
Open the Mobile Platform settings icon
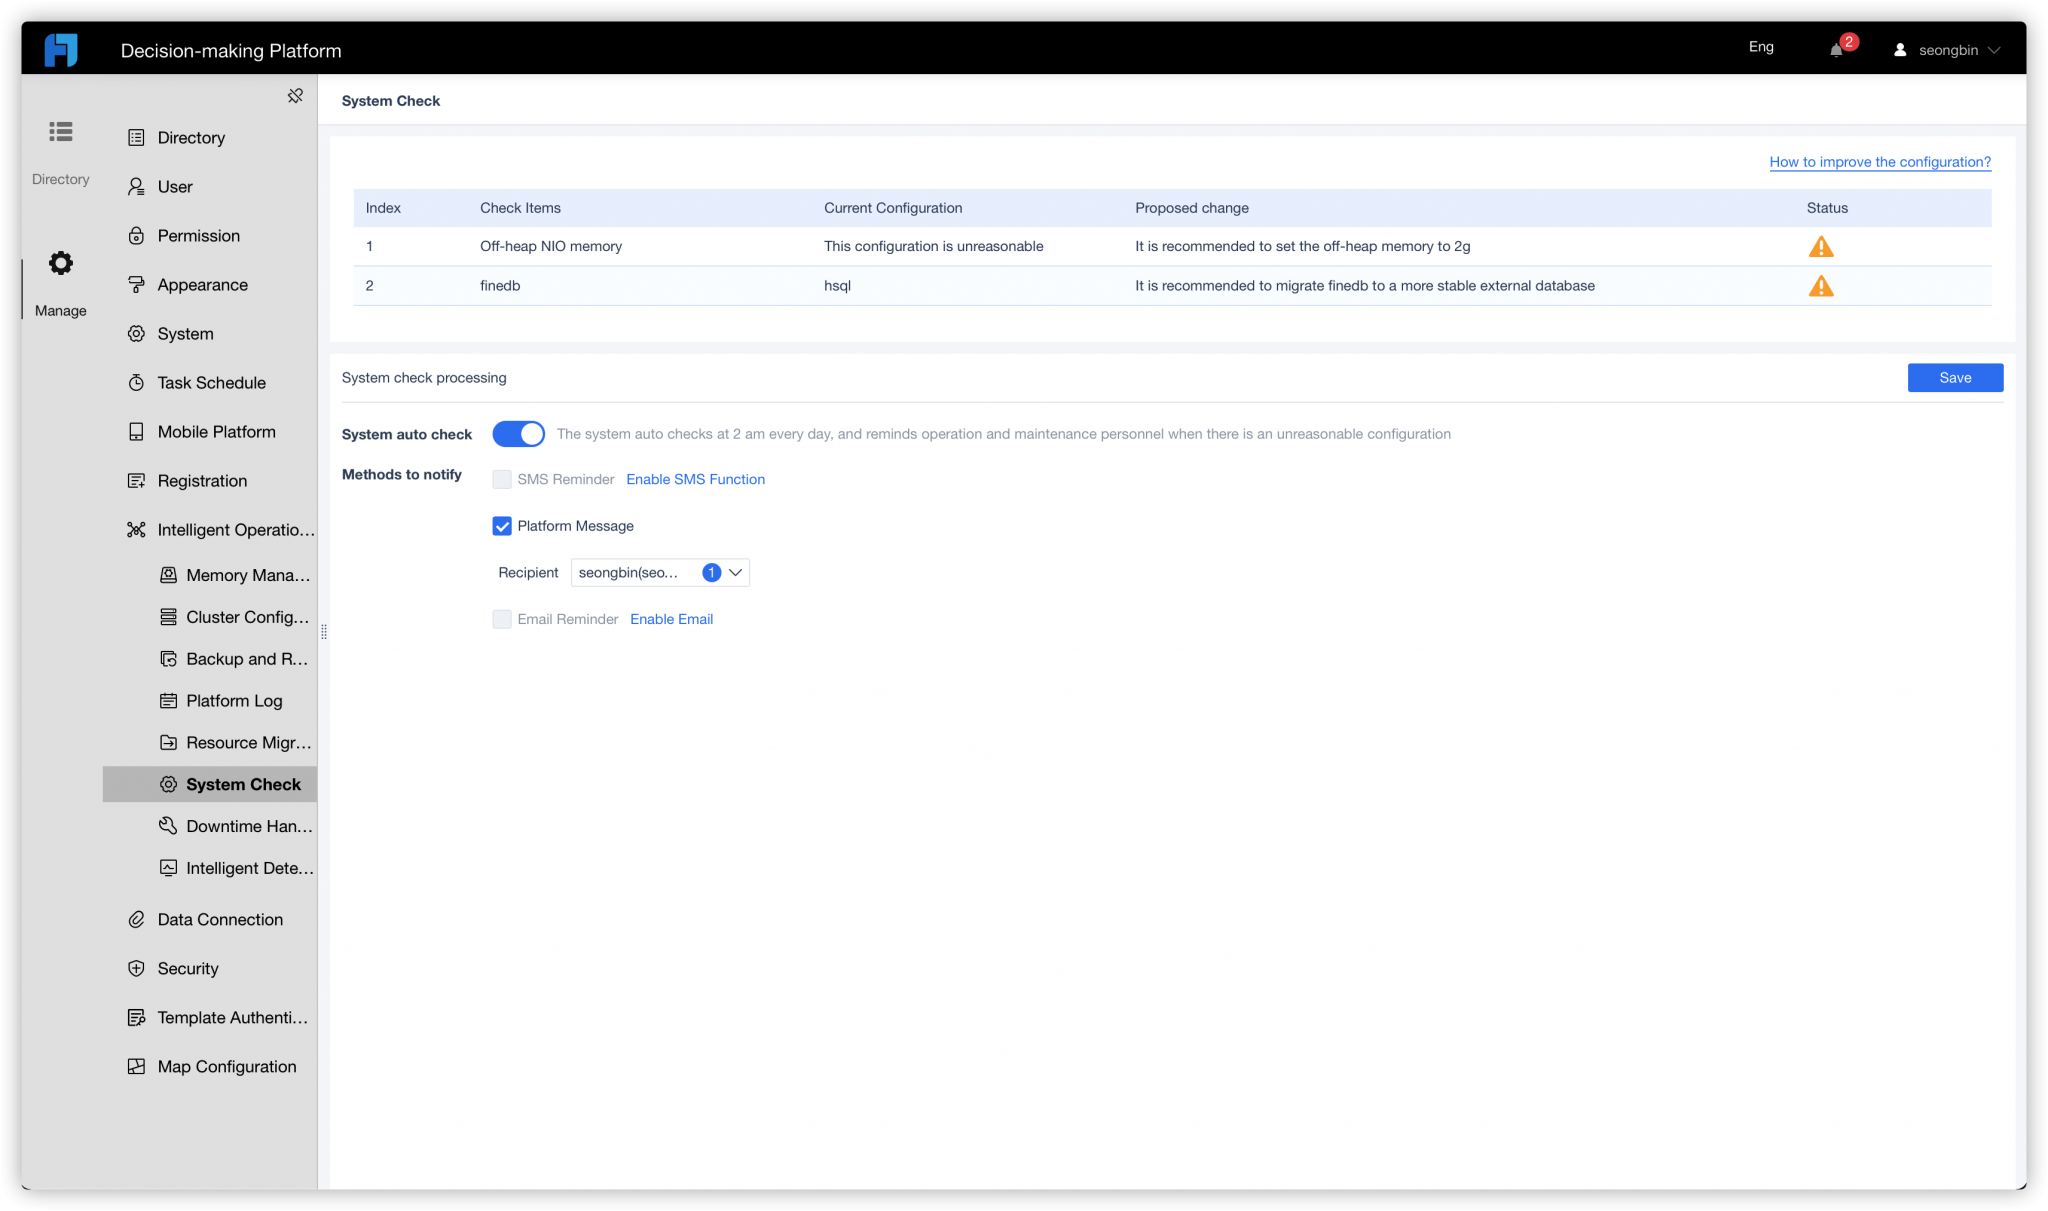[x=136, y=431]
